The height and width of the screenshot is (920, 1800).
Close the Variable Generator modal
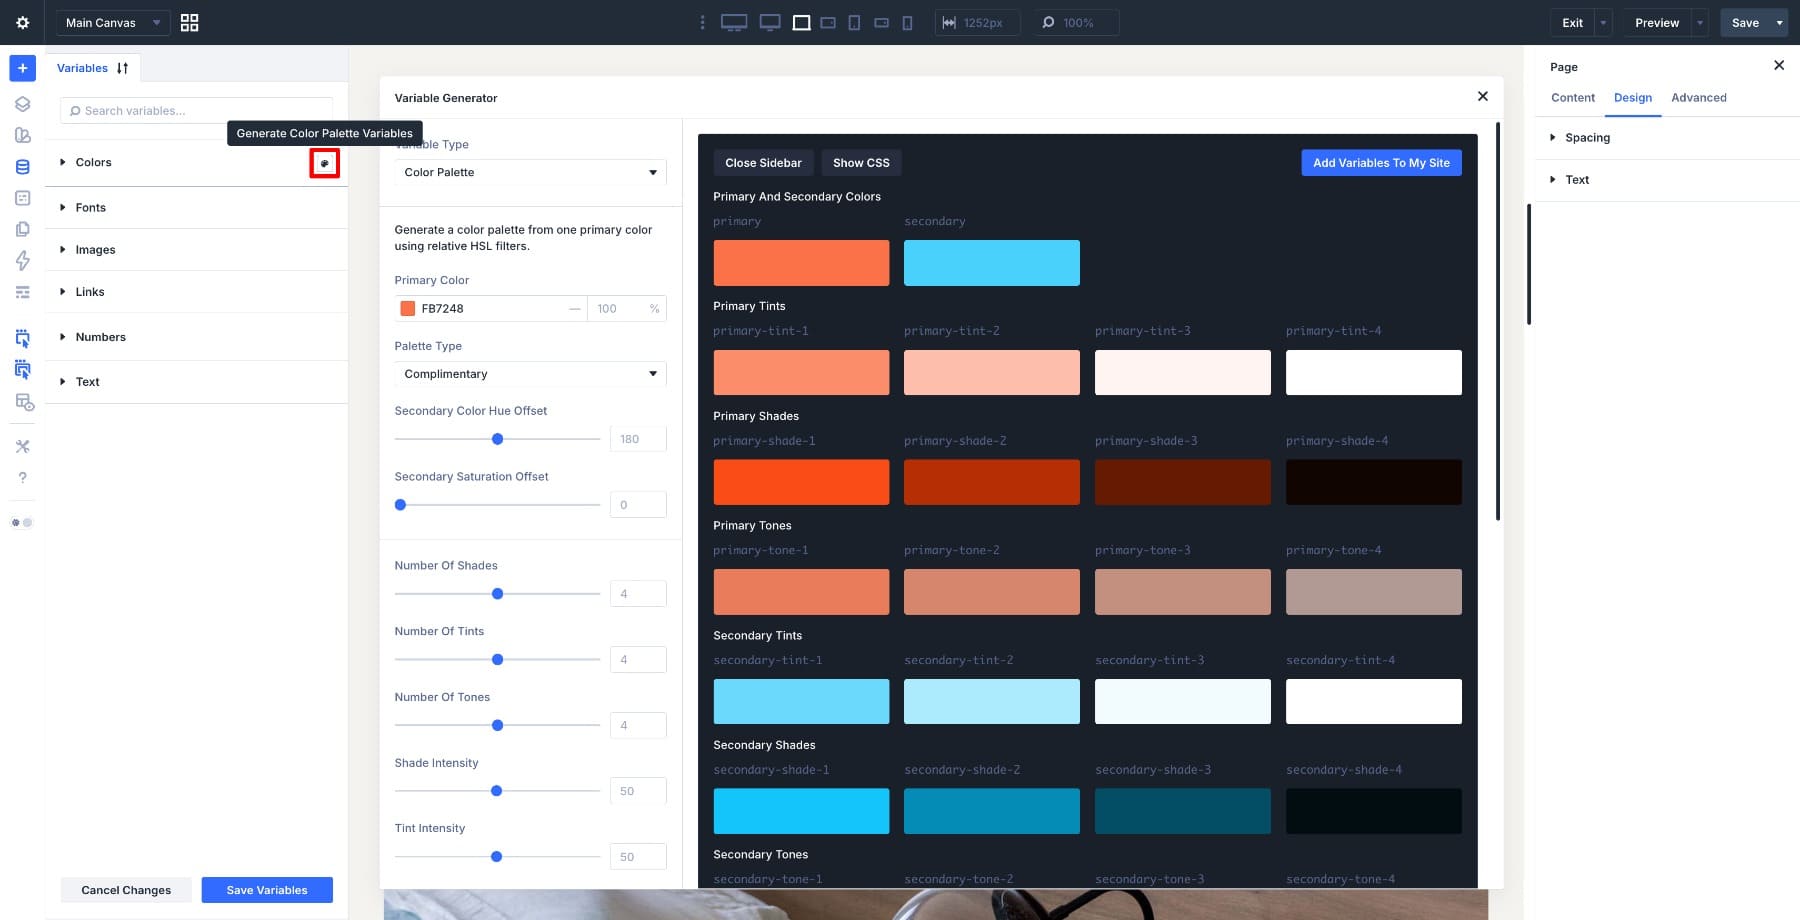pos(1482,96)
